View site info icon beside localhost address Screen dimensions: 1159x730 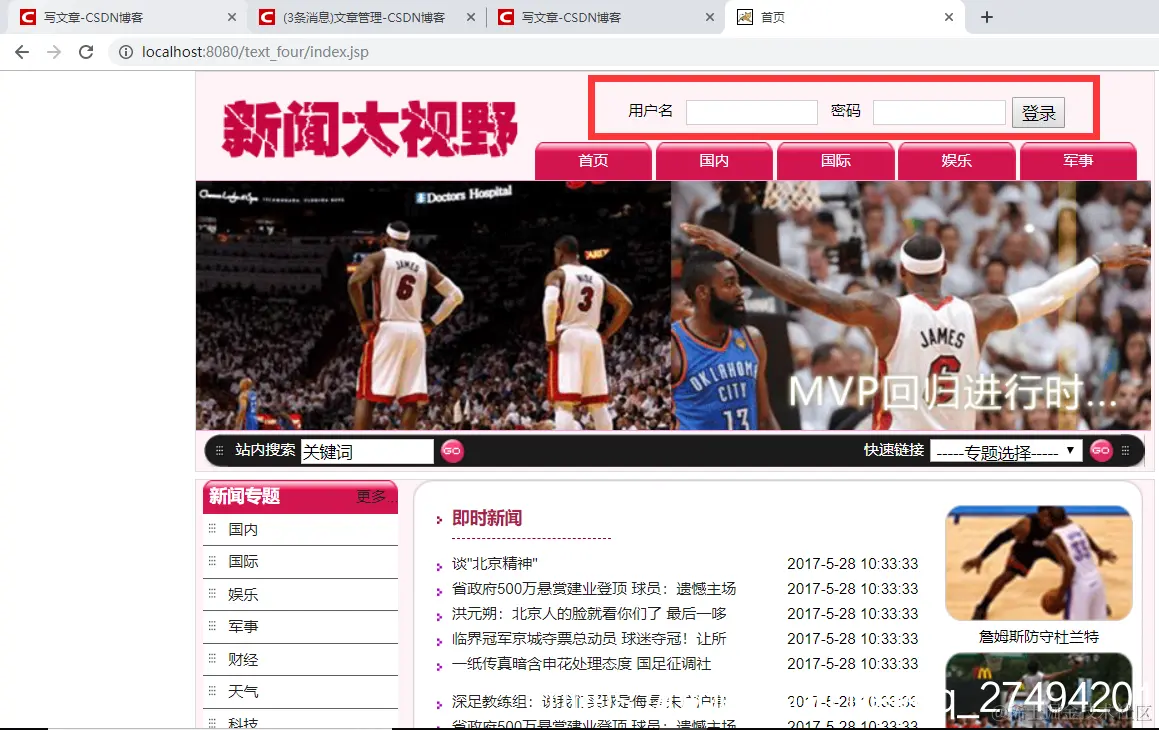coord(126,52)
